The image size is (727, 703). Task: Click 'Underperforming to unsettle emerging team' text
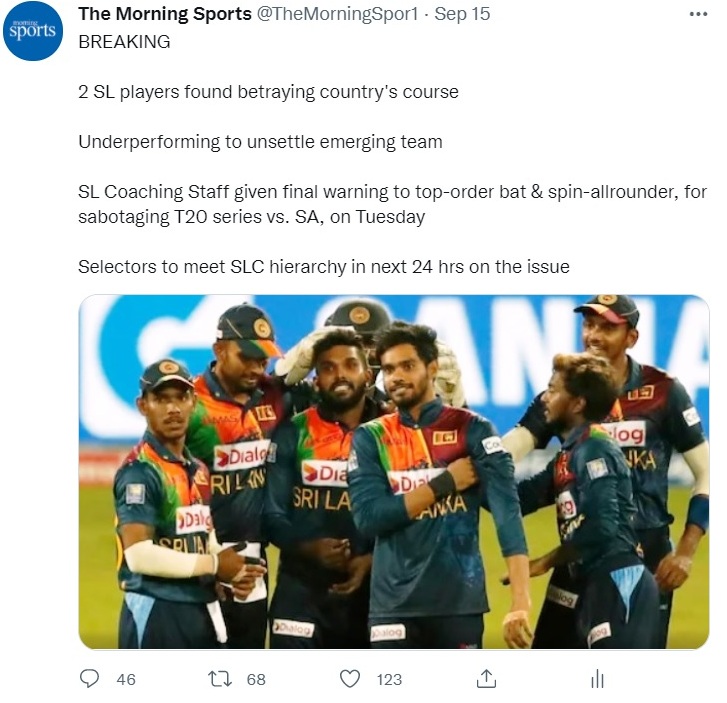tap(260, 142)
